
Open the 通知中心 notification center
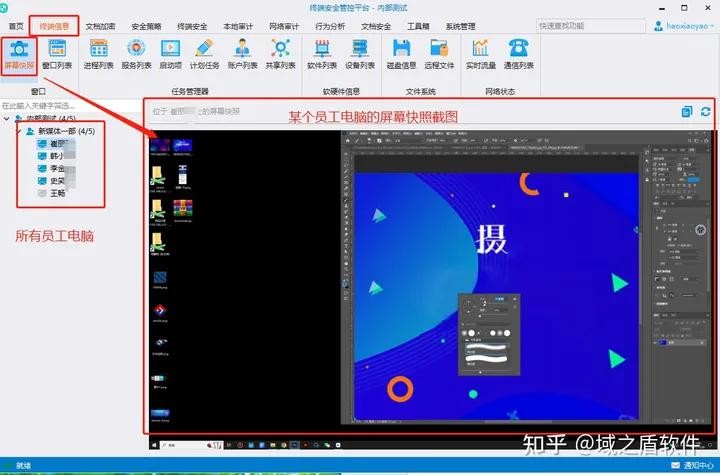click(x=696, y=466)
